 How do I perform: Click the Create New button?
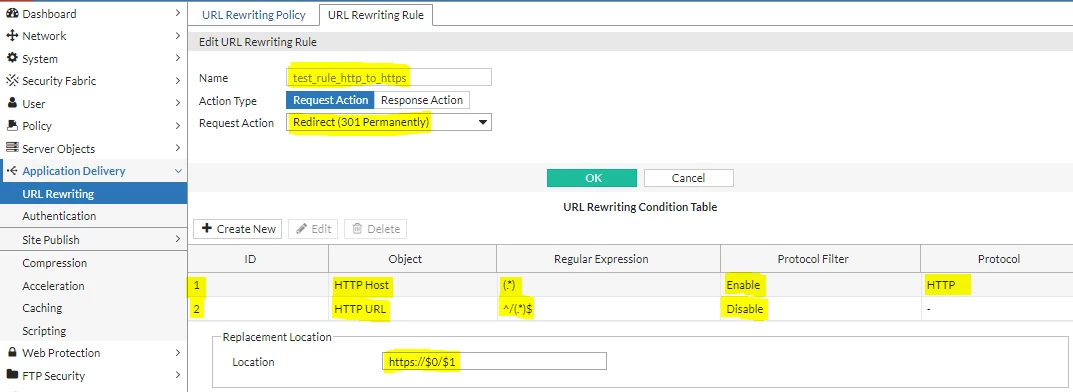click(x=238, y=228)
